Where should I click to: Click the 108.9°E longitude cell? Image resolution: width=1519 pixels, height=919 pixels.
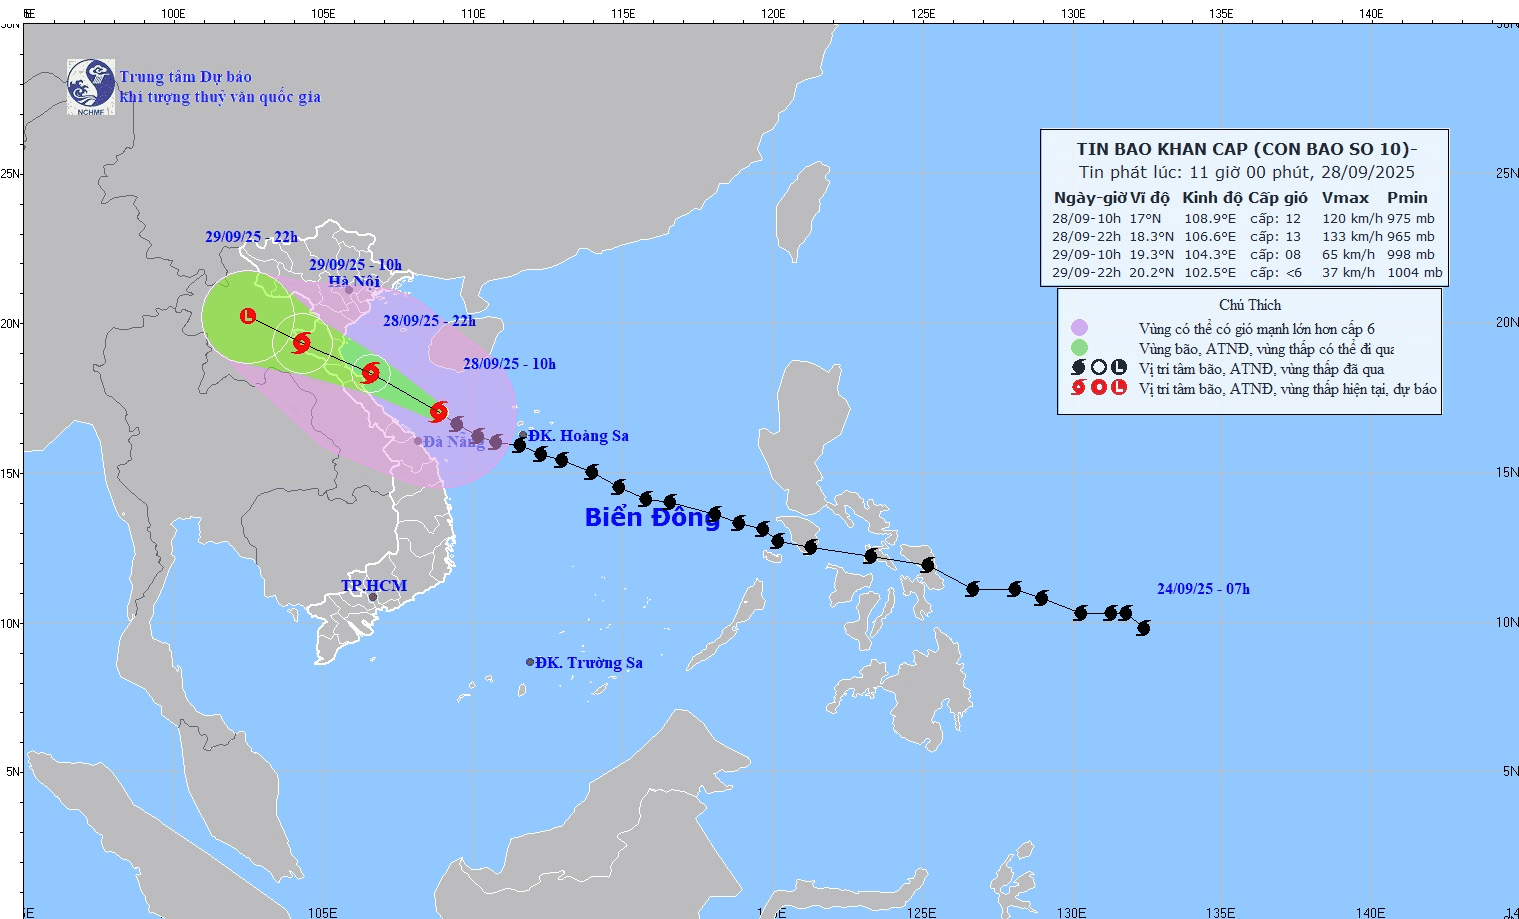tap(1210, 218)
